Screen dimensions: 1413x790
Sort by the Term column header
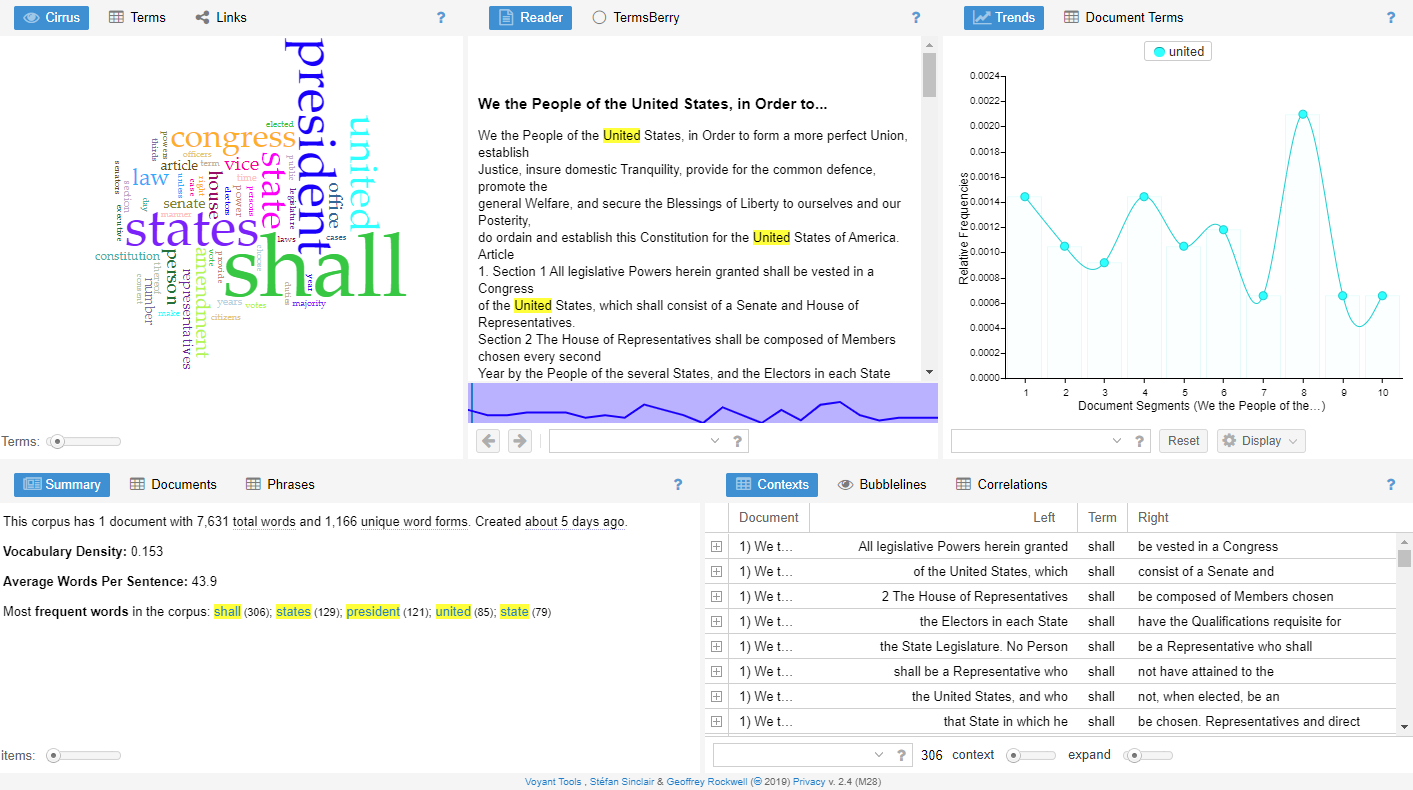(1102, 517)
